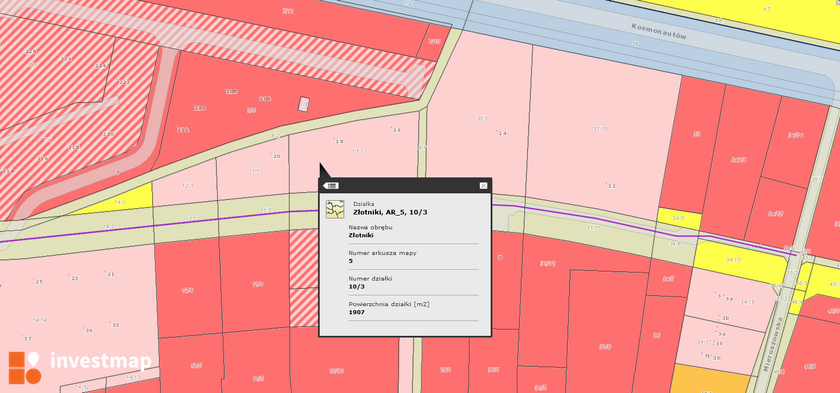Viewport: 840px width, 393px height.
Task: Open the investmap text link
Action: click(x=100, y=361)
